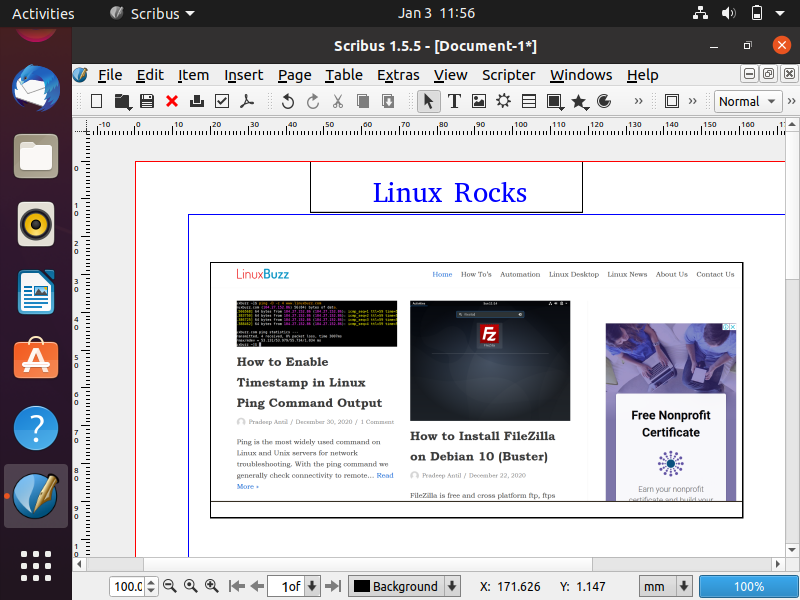This screenshot has width=800, height=600.
Task: Select the Image Frame tool
Action: (x=479, y=101)
